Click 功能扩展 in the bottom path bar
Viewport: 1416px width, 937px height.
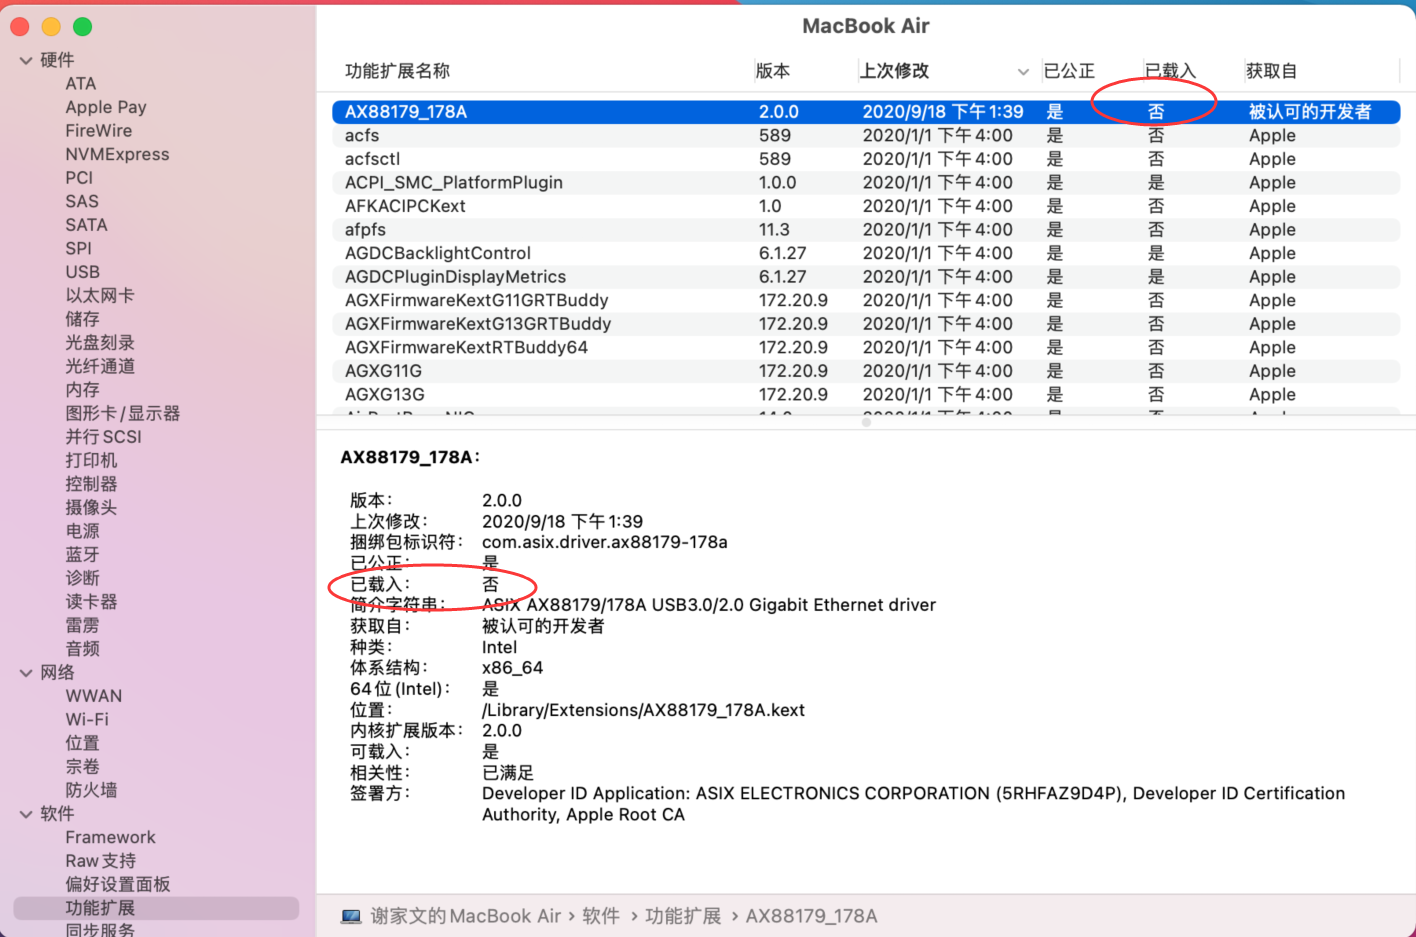[682, 916]
